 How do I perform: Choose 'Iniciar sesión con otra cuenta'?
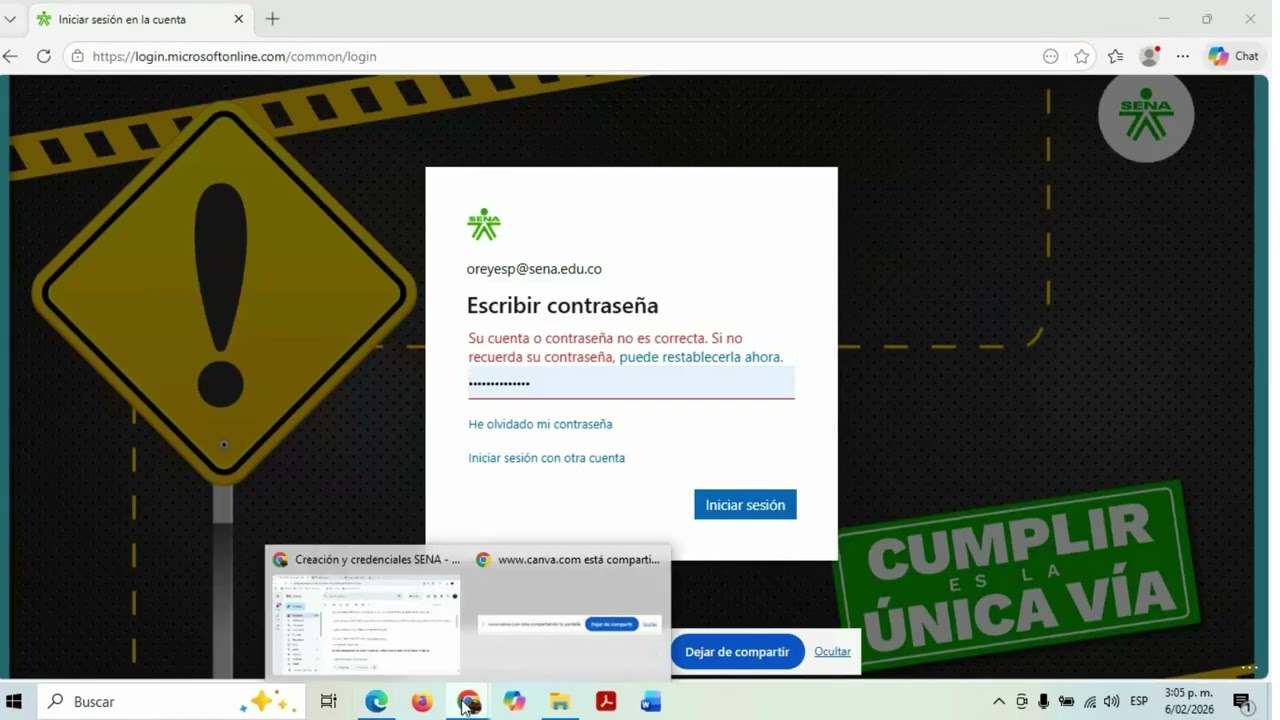point(547,458)
